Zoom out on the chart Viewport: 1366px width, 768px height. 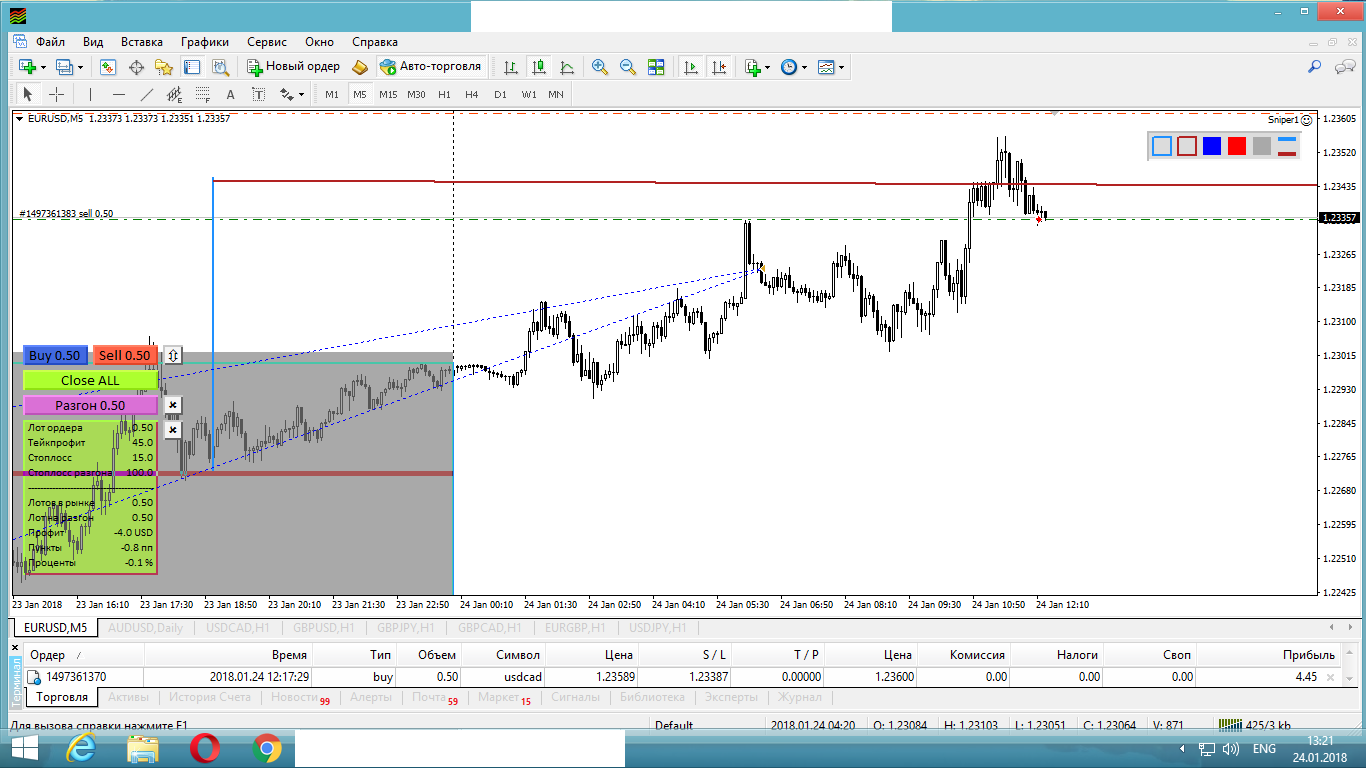628,67
